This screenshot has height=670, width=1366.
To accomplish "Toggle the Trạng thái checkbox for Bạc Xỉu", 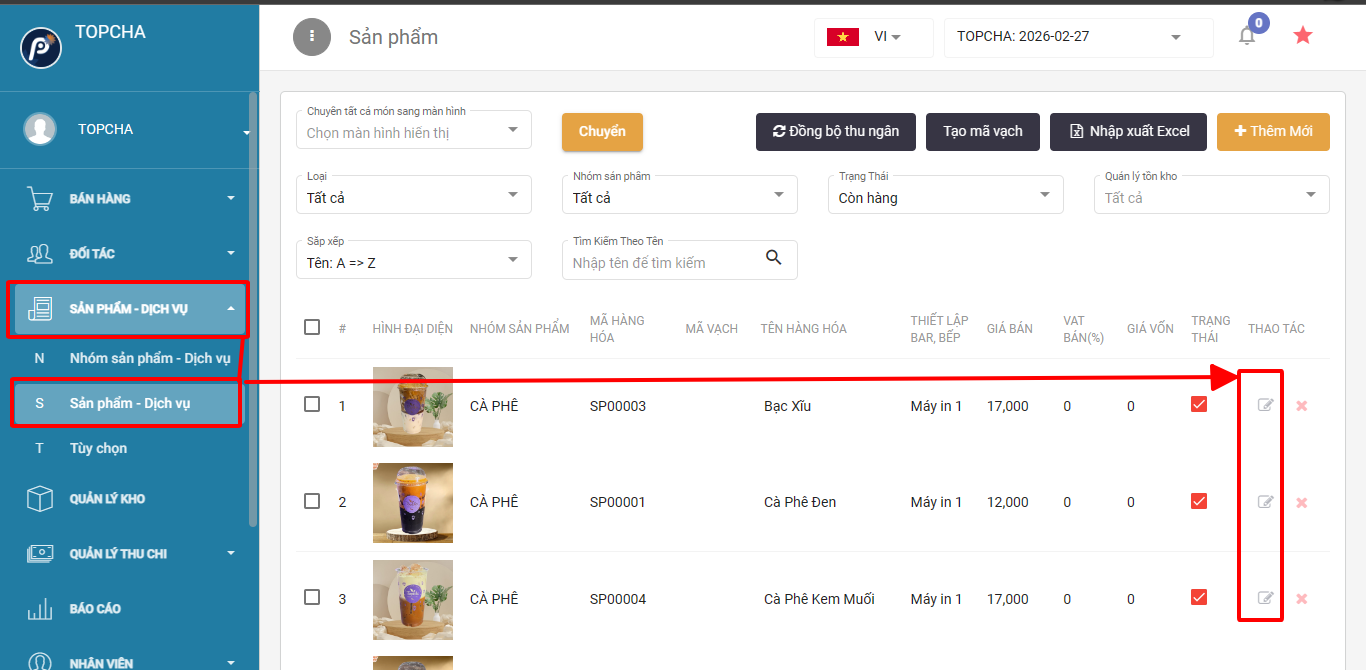I will (x=1199, y=404).
